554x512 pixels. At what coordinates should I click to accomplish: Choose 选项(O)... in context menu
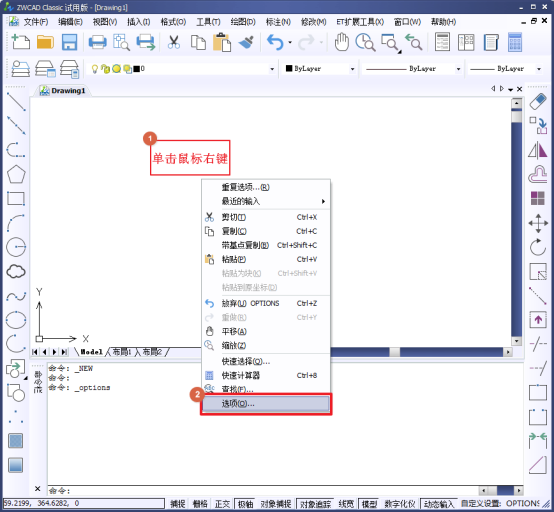[x=266, y=404]
